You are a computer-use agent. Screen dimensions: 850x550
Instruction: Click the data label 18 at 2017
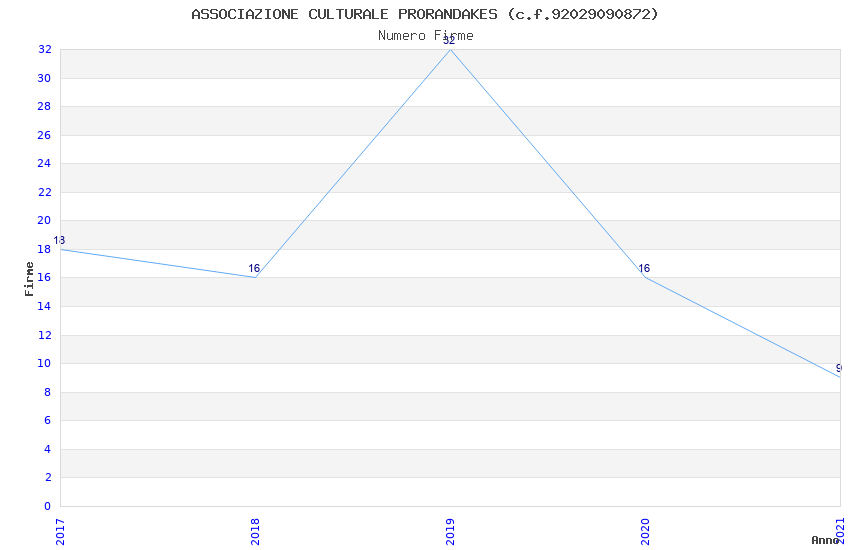[59, 240]
